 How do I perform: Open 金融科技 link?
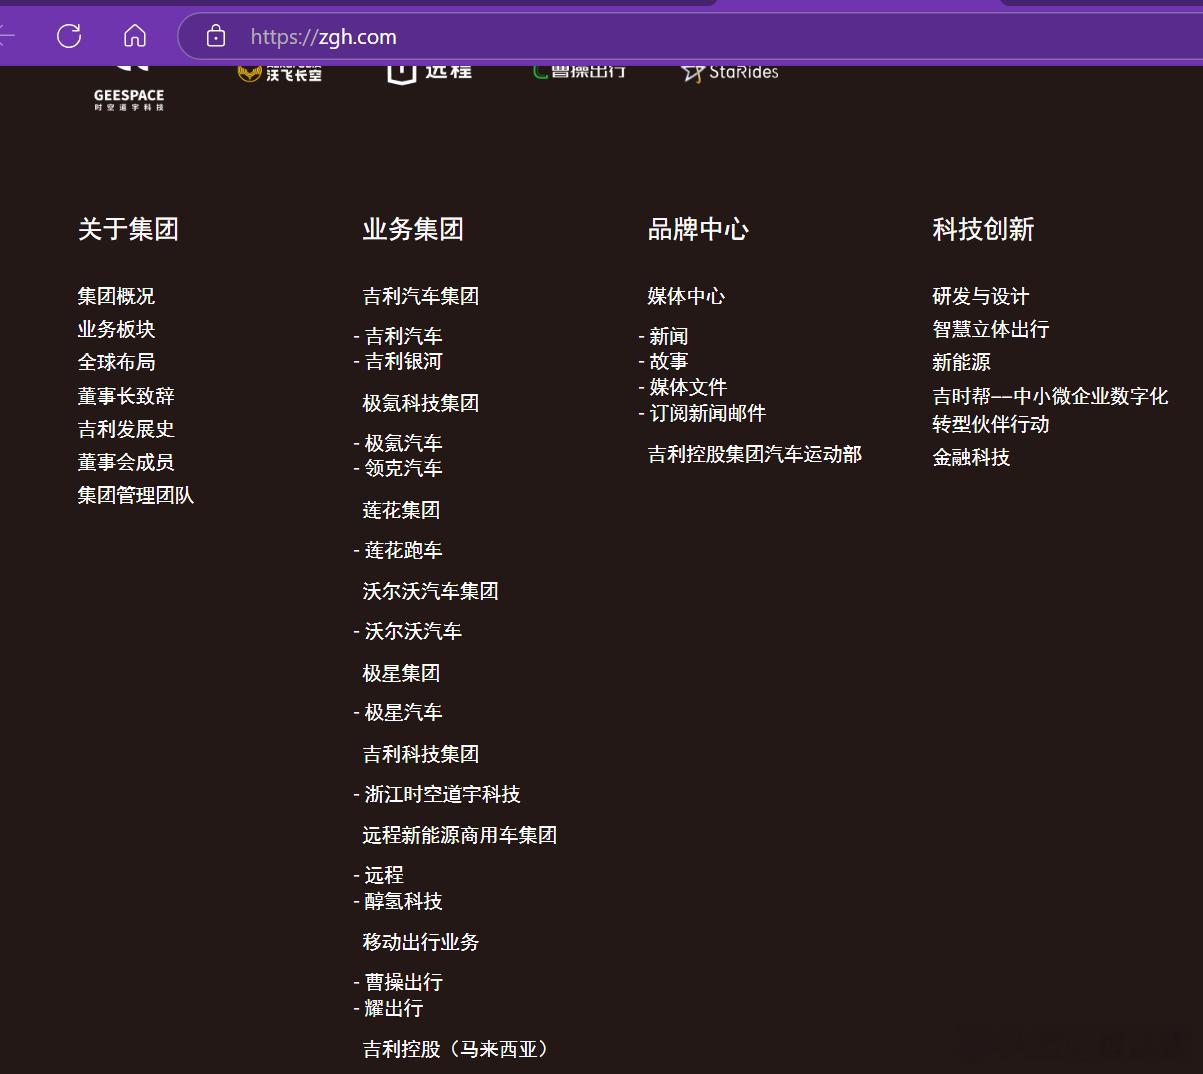[972, 457]
